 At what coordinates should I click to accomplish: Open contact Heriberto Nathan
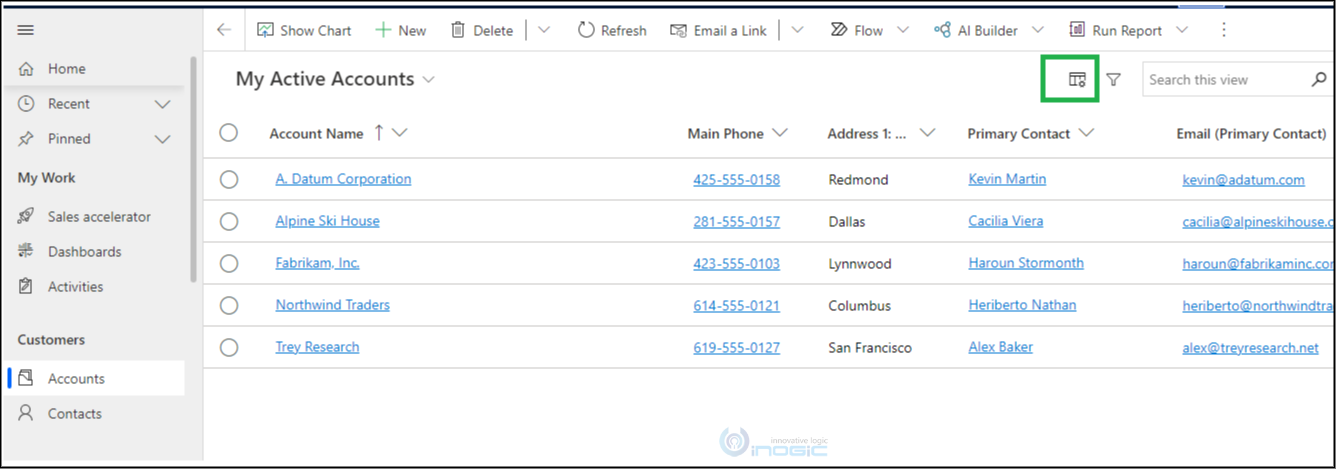(1022, 305)
